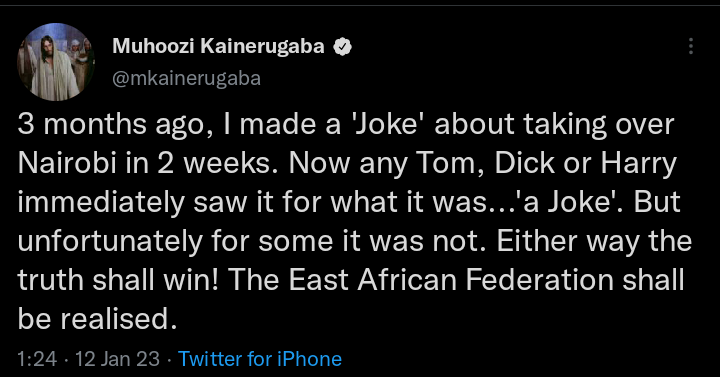720x377 pixels.
Task: Click the first quoted 'Joke' word
Action: pyautogui.click(x=387, y=124)
